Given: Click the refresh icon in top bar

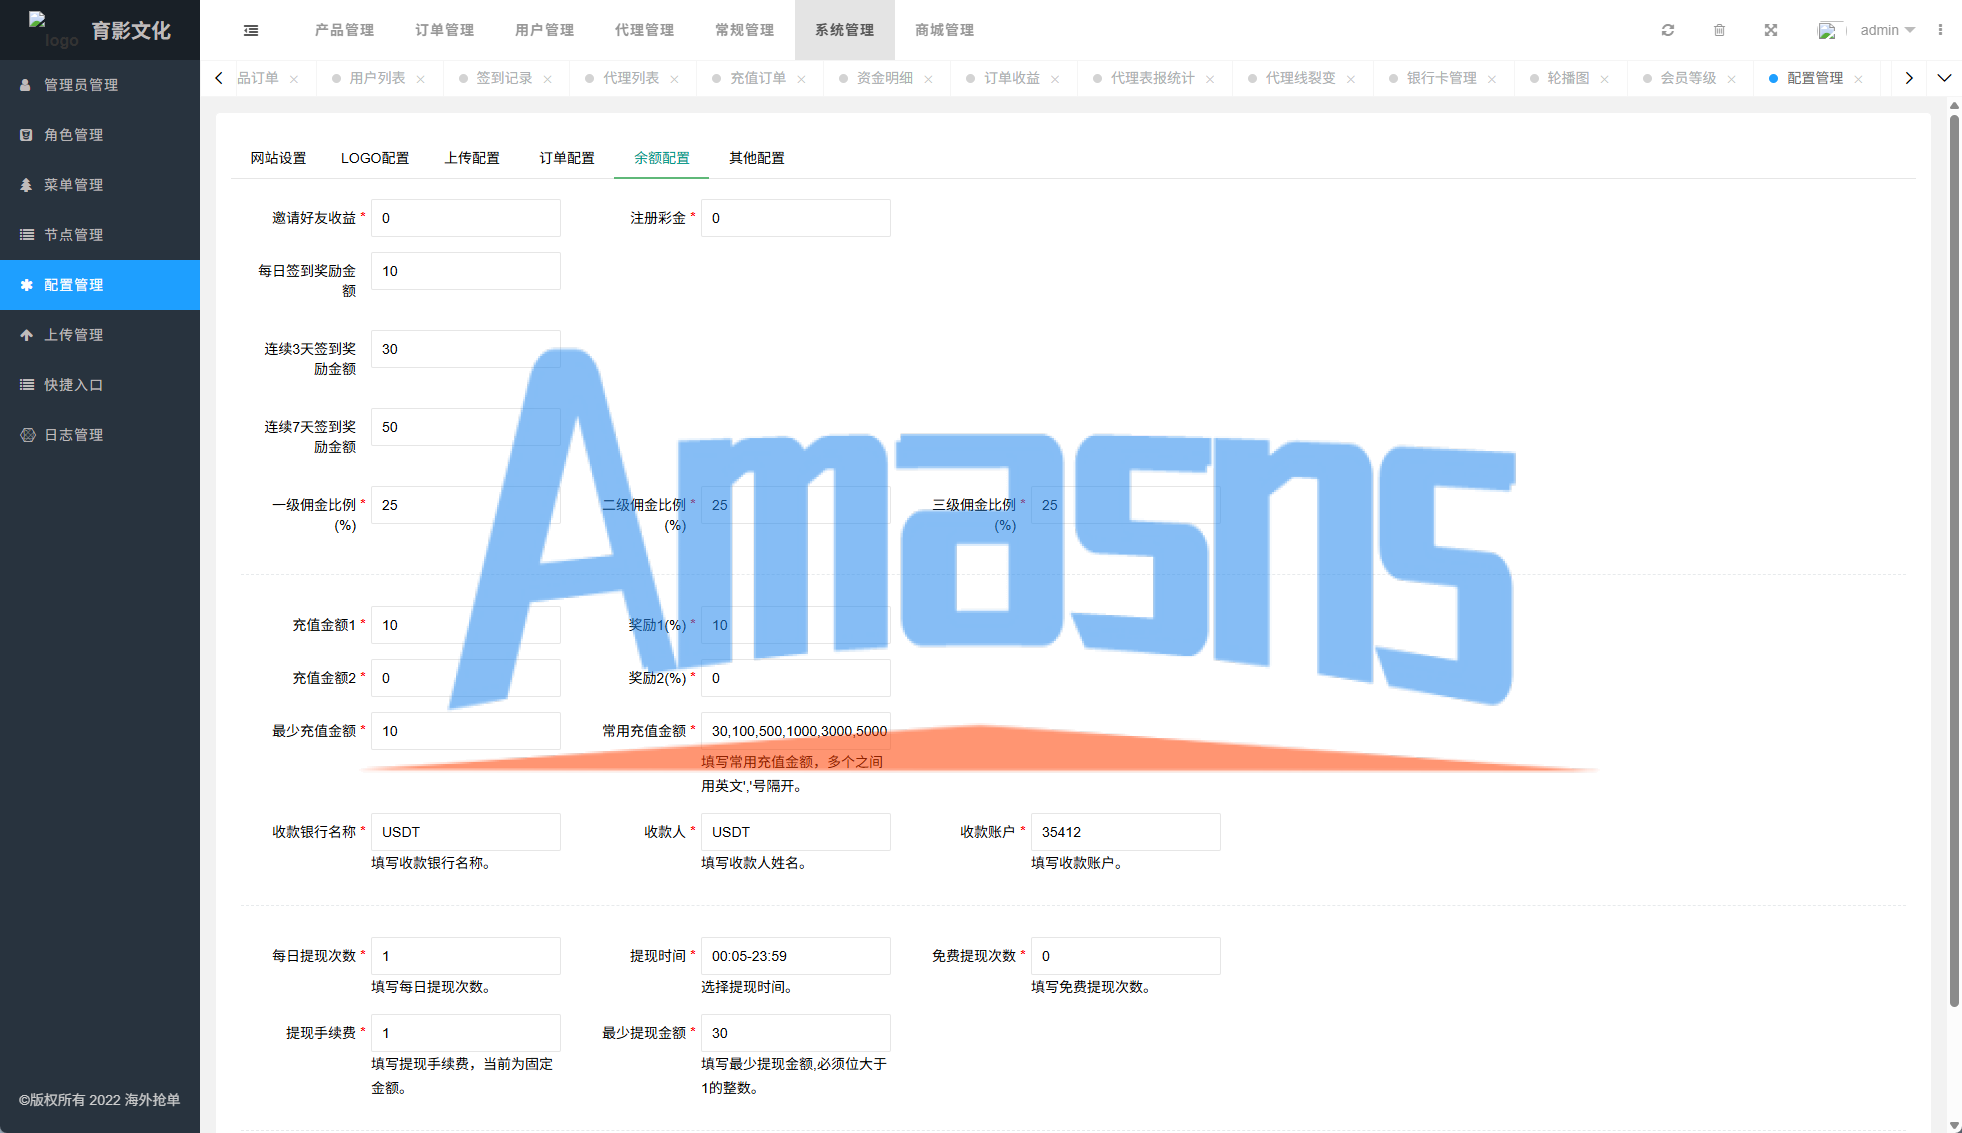Looking at the screenshot, I should point(1668,30).
